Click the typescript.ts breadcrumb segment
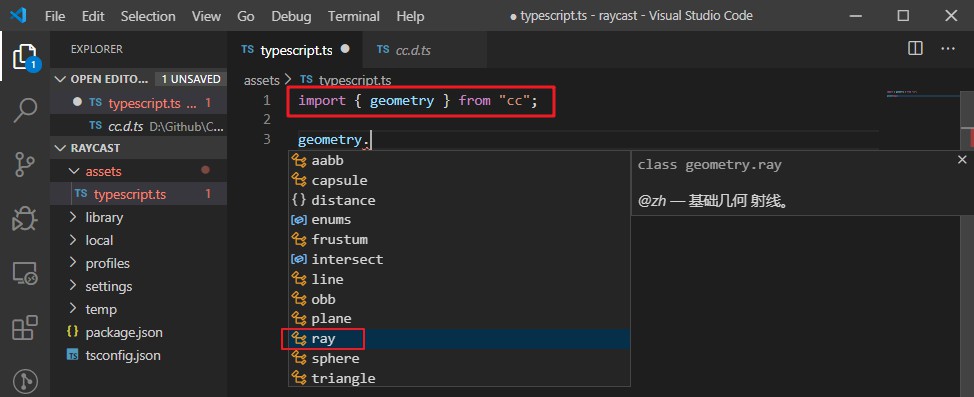The width and height of the screenshot is (974, 397). click(x=355, y=81)
